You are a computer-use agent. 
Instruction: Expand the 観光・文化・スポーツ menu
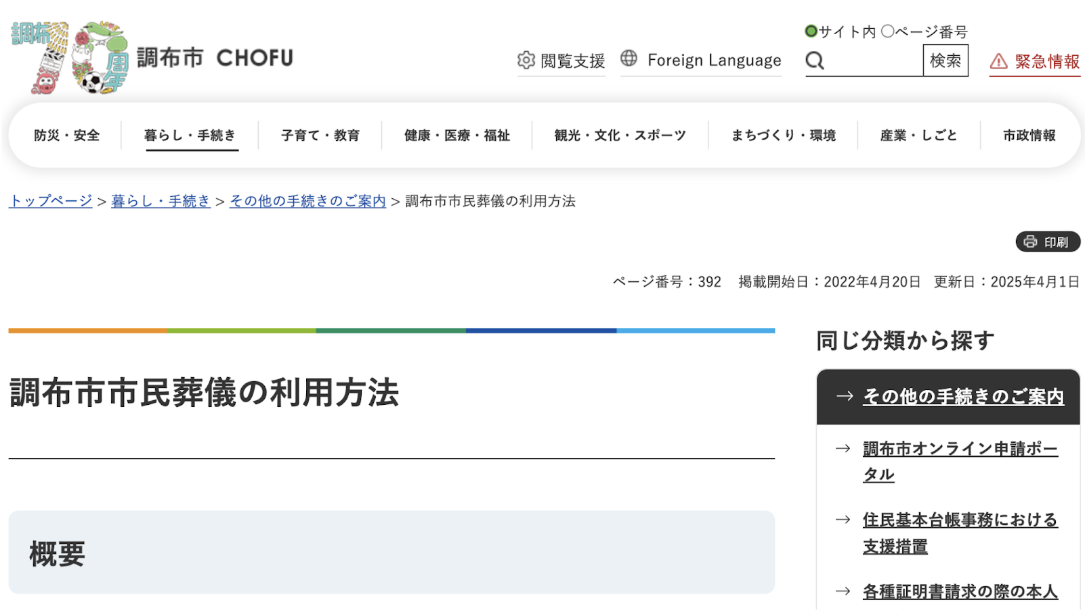pyautogui.click(x=620, y=135)
